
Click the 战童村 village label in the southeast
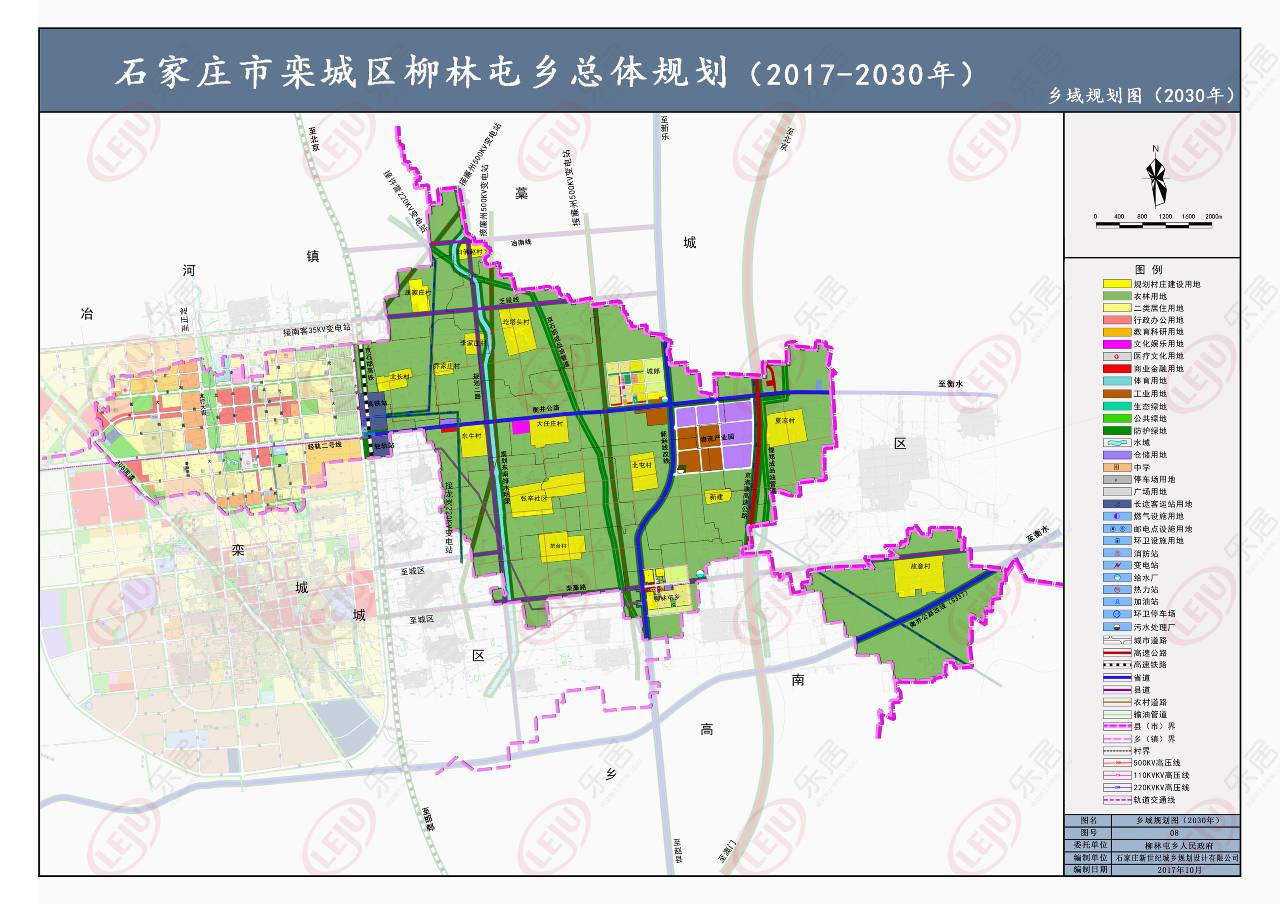click(x=921, y=567)
